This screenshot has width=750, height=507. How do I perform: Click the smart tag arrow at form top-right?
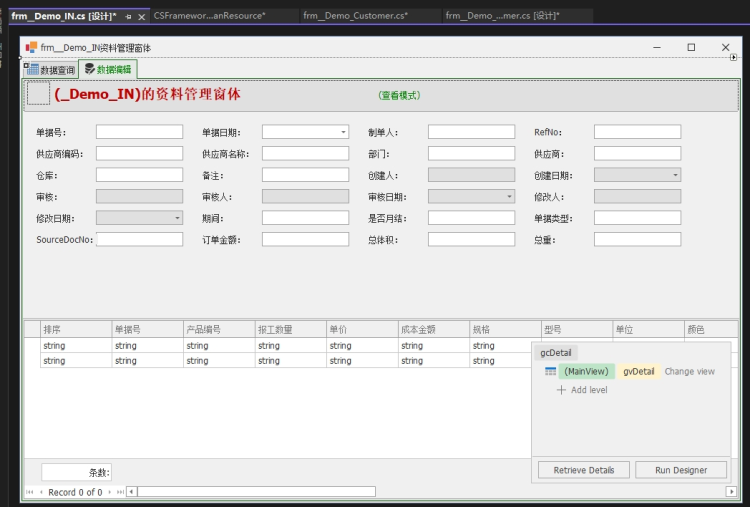733,59
